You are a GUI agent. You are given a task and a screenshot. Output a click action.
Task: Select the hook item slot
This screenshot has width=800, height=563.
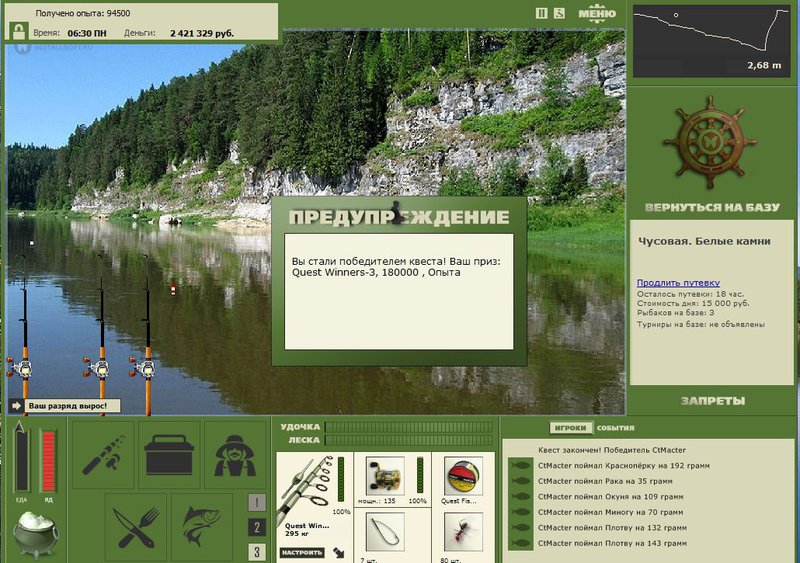point(385,532)
